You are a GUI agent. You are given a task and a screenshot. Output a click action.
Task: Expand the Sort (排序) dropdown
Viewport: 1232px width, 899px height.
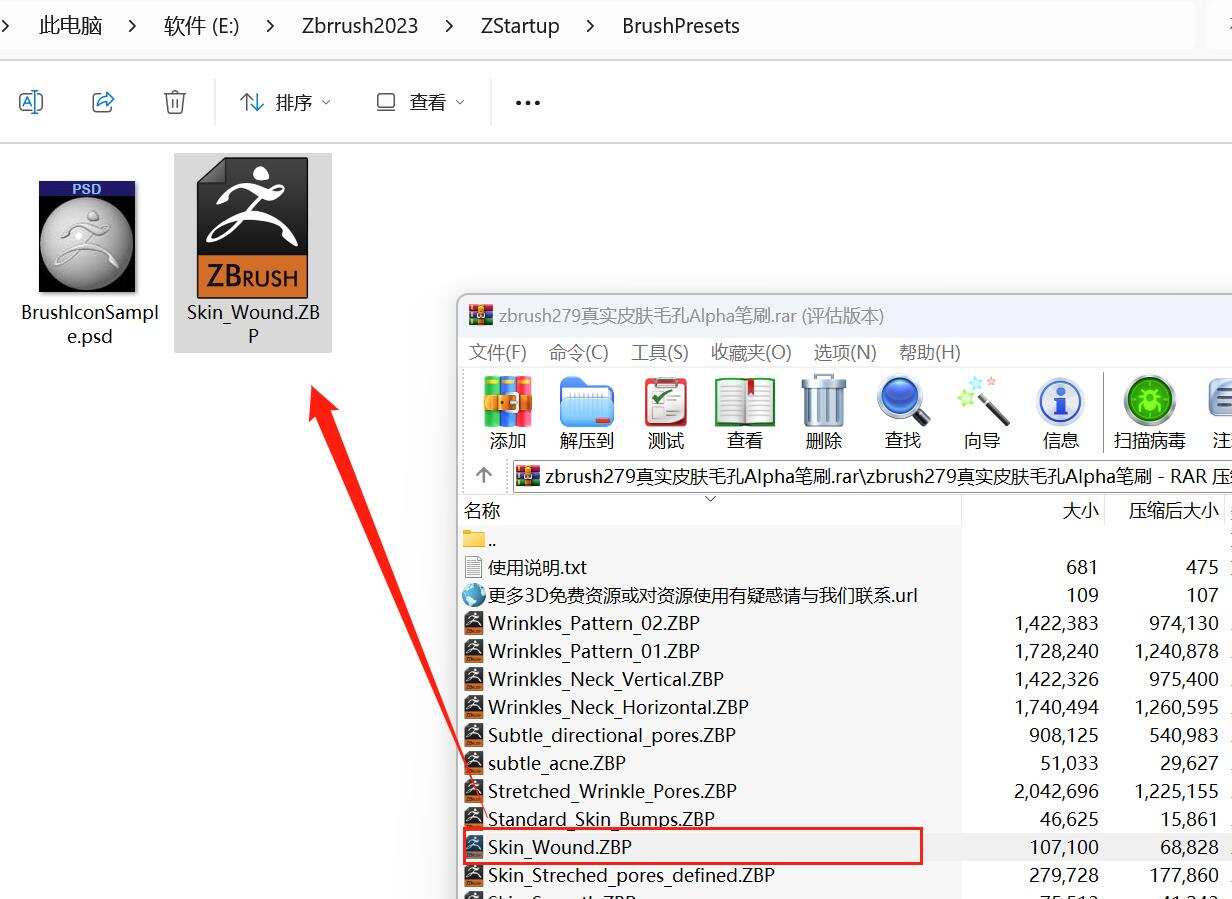pos(285,102)
